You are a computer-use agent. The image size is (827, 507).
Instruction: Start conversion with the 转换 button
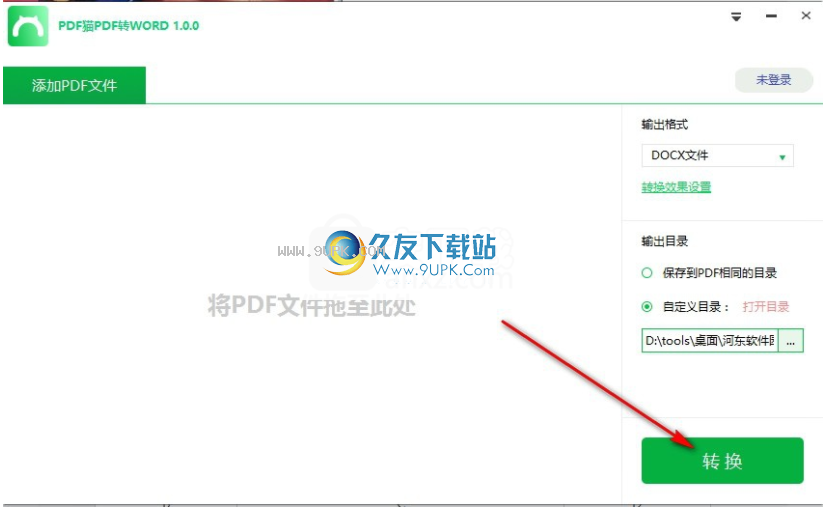click(x=722, y=461)
